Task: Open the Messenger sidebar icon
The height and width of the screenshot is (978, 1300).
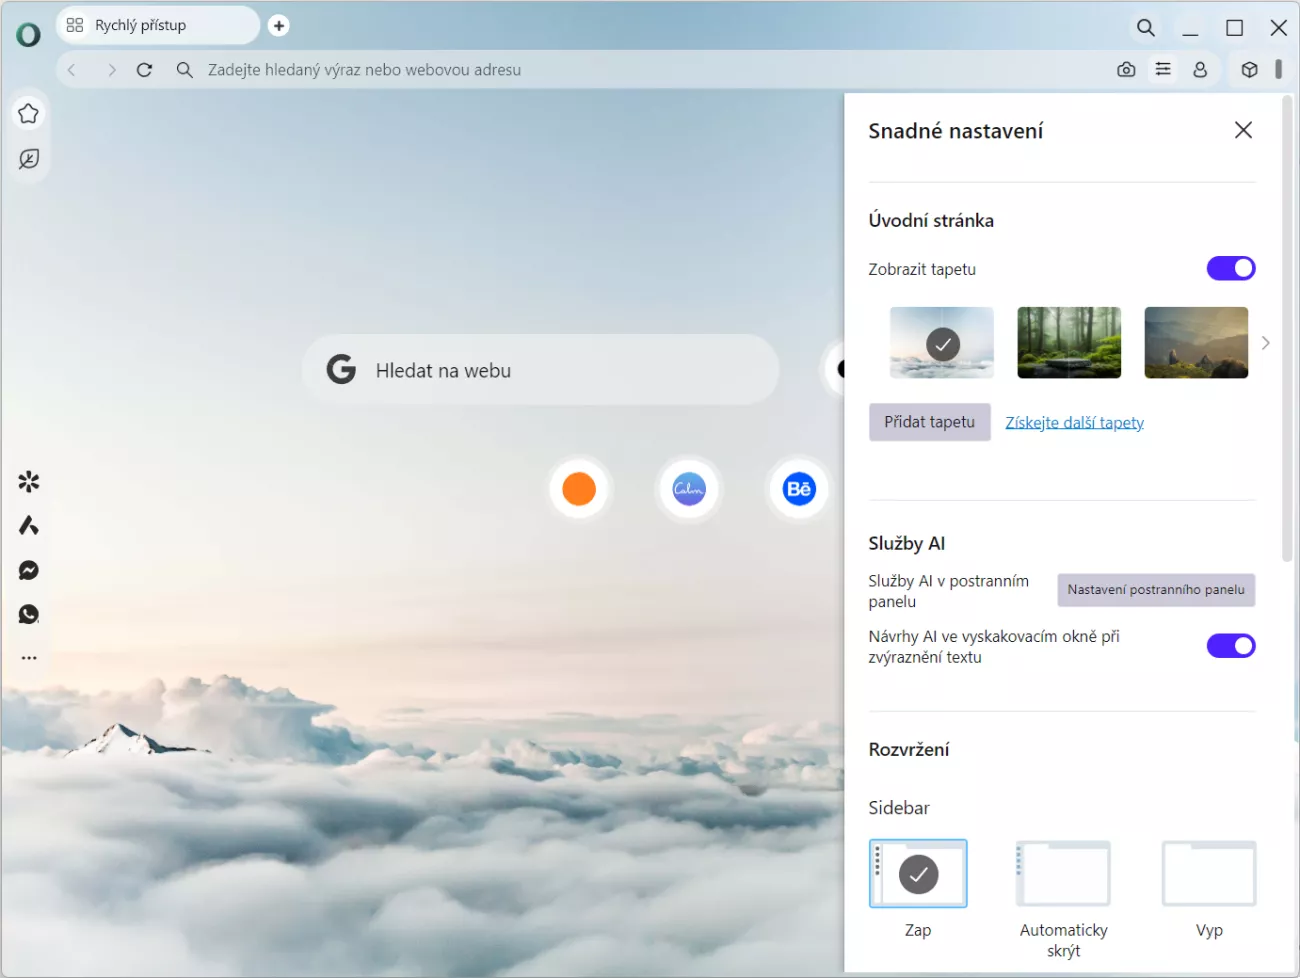Action: tap(29, 570)
